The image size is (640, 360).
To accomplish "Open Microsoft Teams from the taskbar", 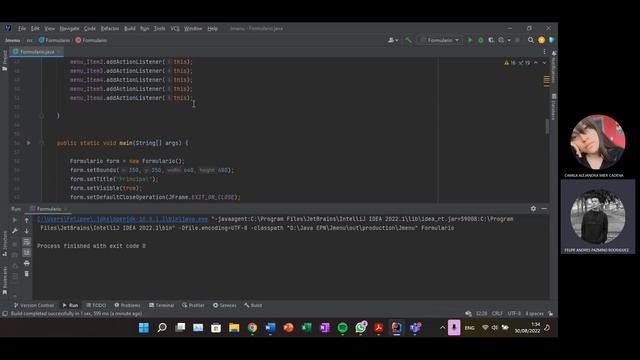I will tap(415, 328).
